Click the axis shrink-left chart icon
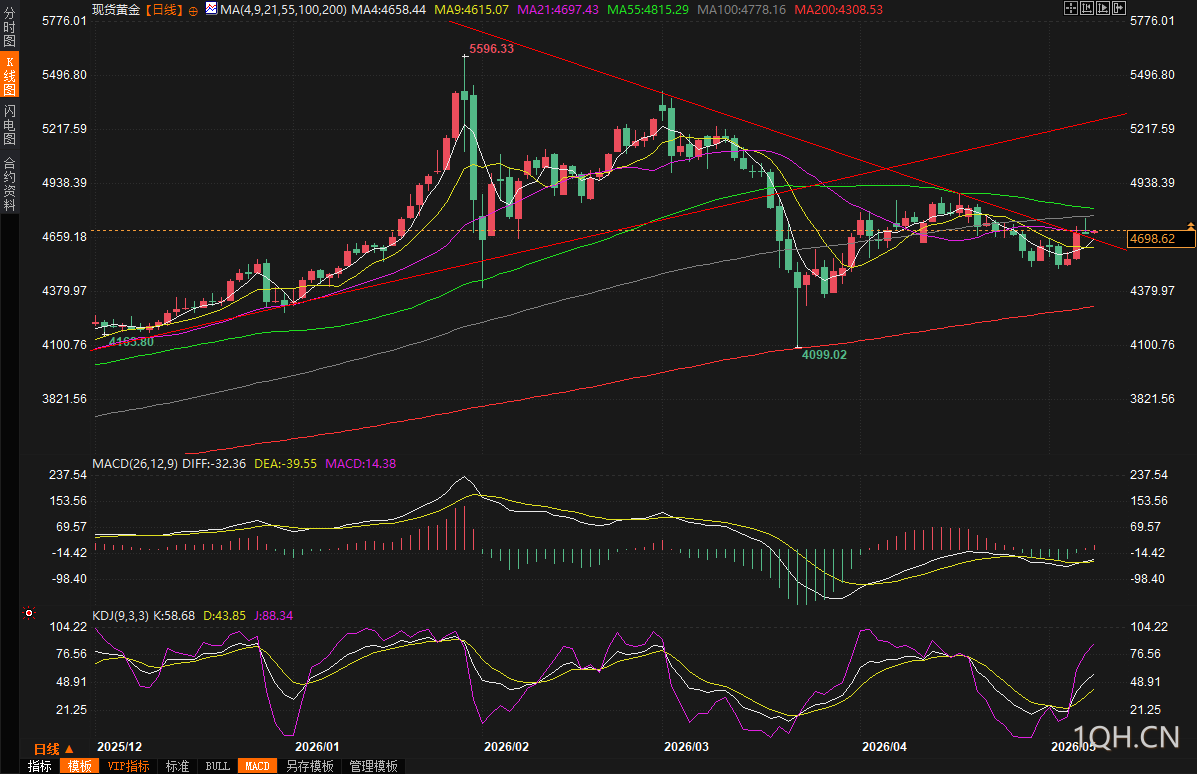This screenshot has height=774, width=1197. pyautogui.click(x=1087, y=8)
